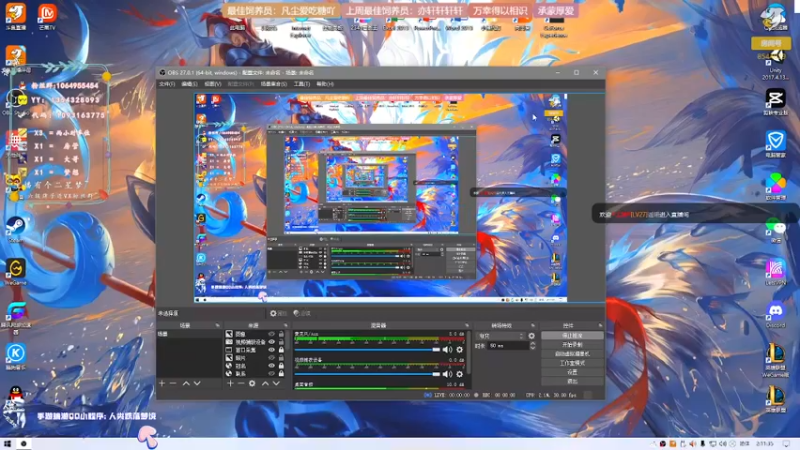Viewport: 800px width, 450px height.
Task: Move scene down with the down arrow under 场景 list
Action: 197,383
